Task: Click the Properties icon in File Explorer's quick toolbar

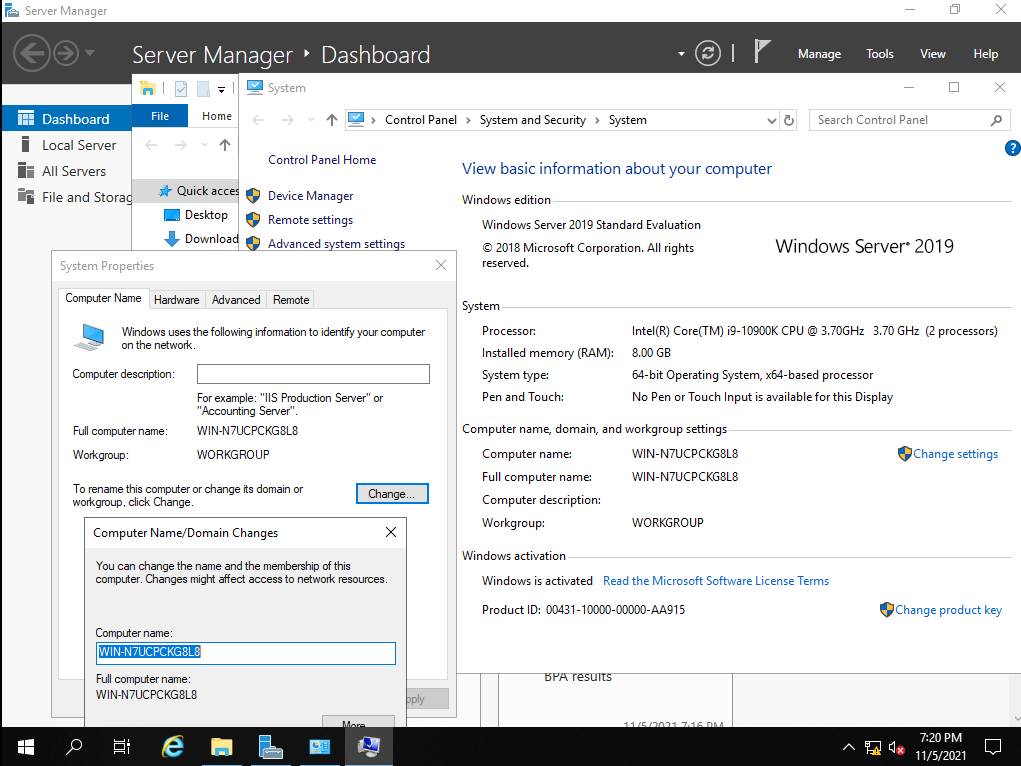Action: click(x=181, y=89)
